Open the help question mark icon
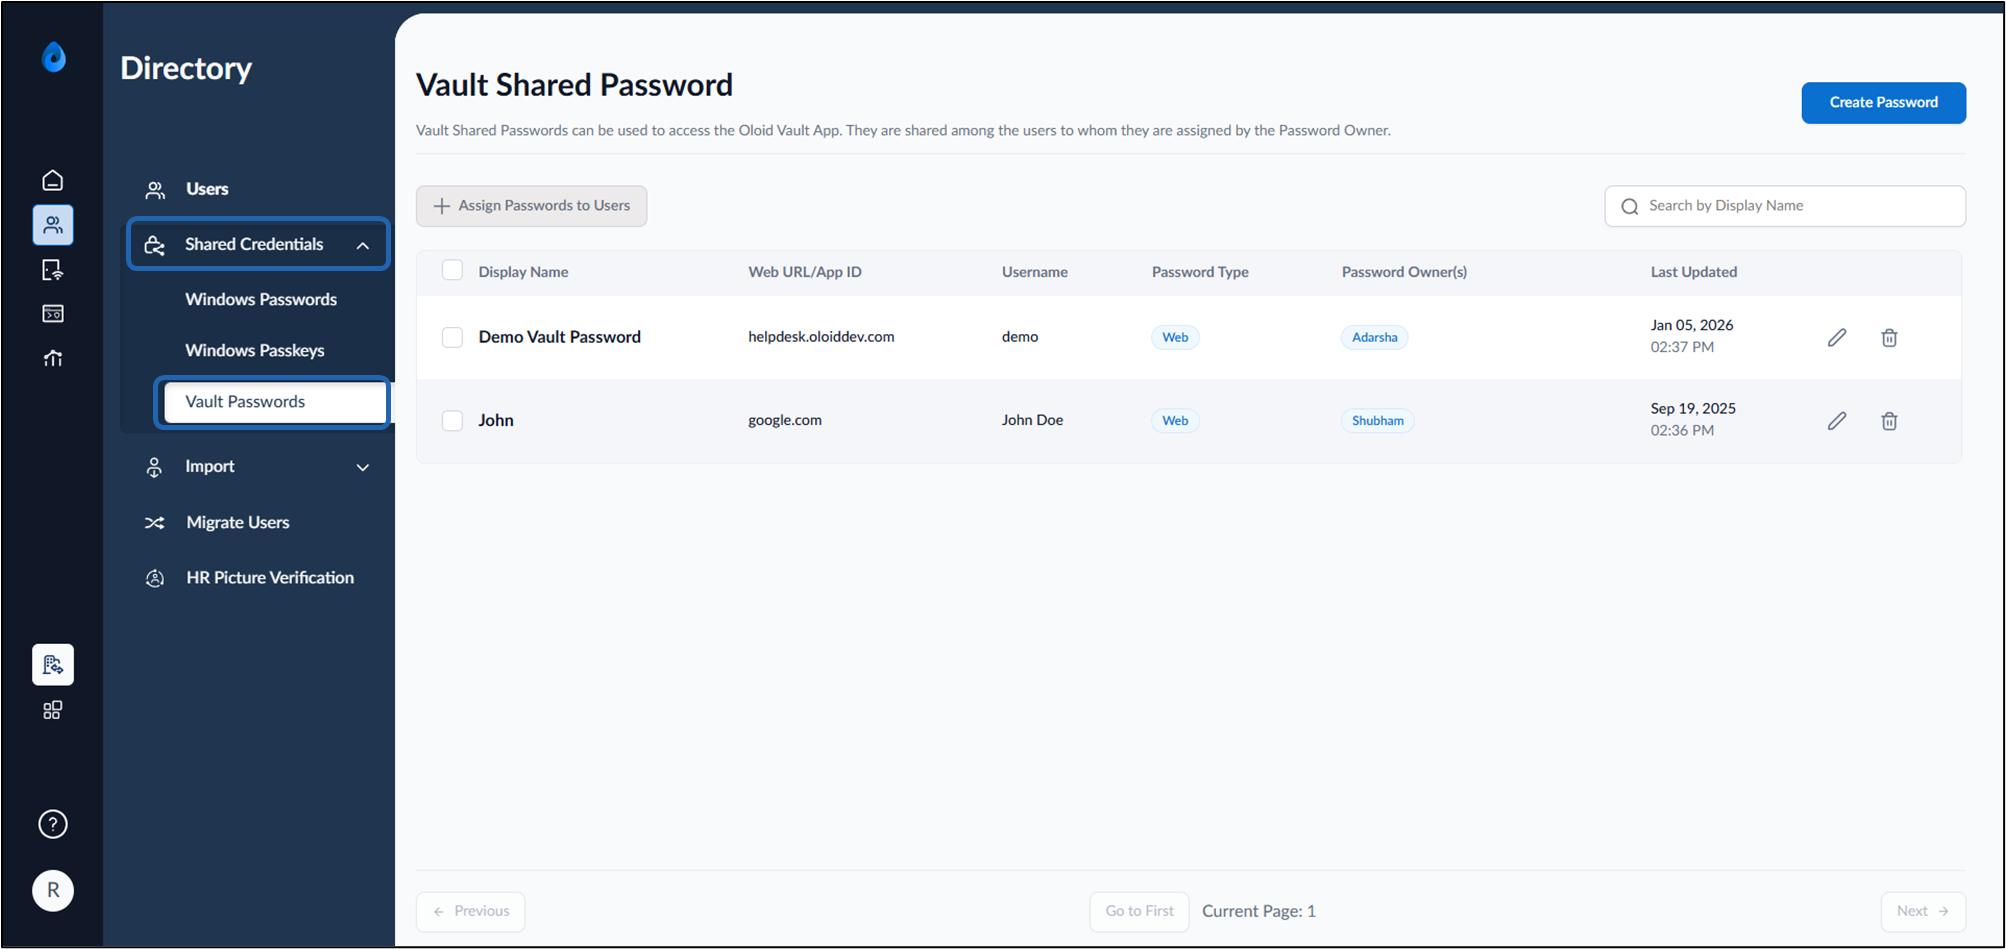The height and width of the screenshot is (949, 2006). tap(53, 824)
